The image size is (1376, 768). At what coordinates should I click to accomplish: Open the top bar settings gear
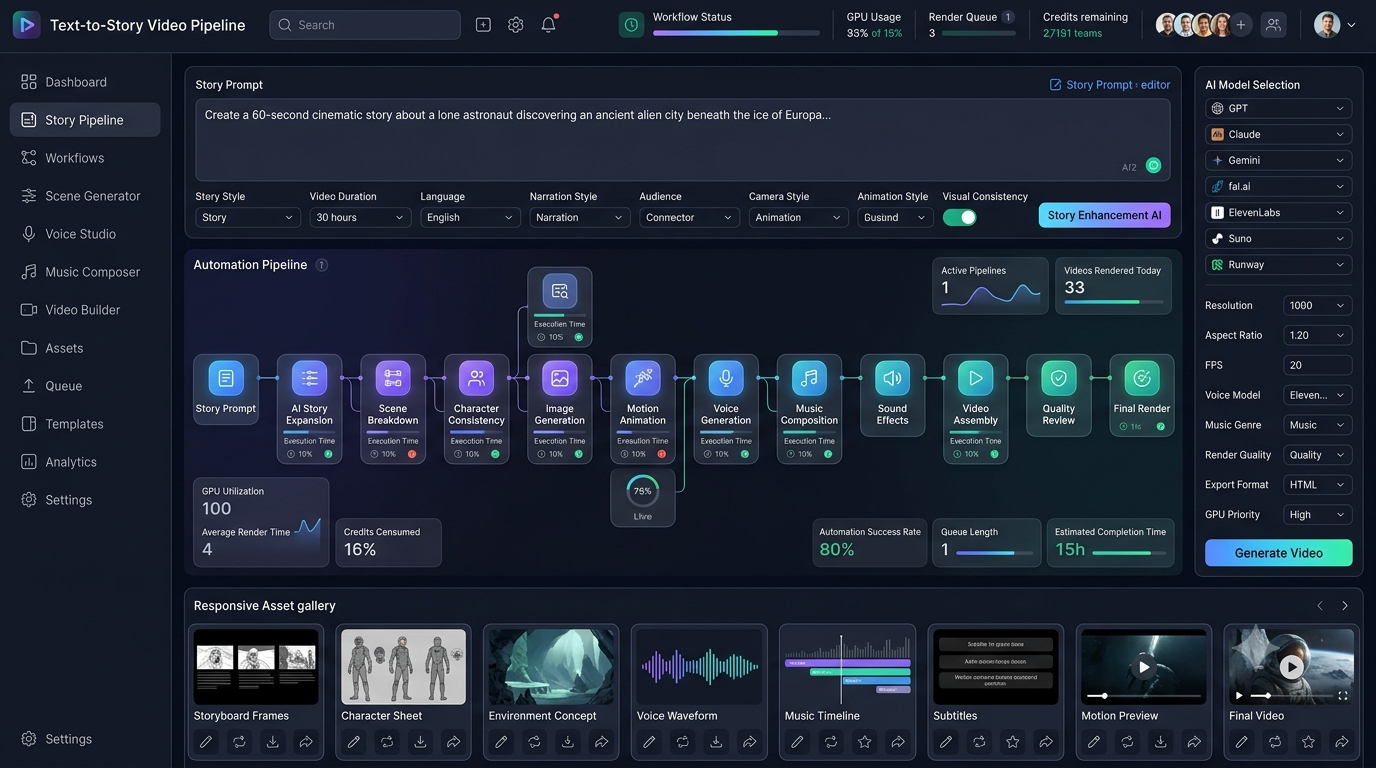pyautogui.click(x=516, y=25)
